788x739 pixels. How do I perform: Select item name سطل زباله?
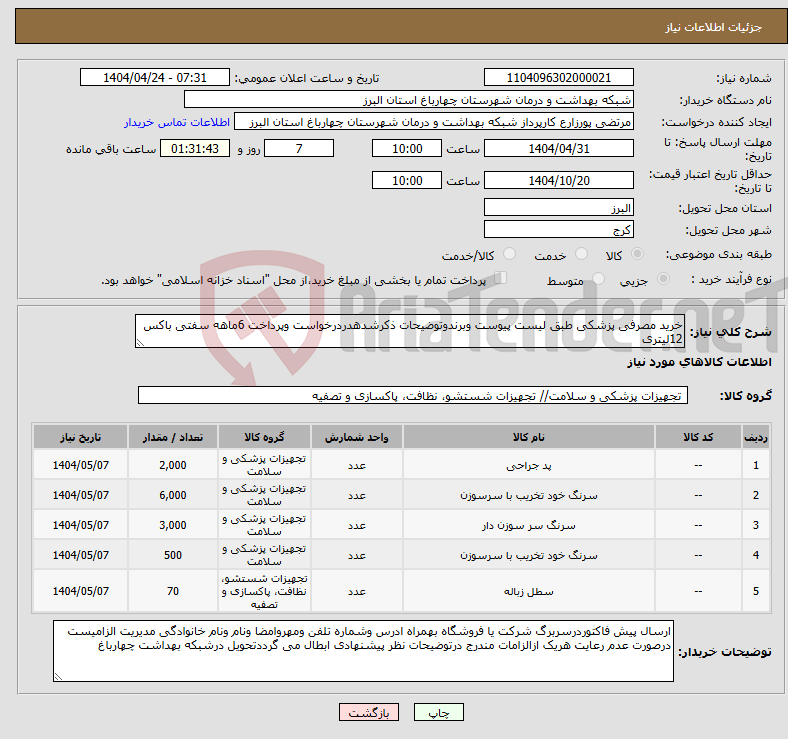529,591
